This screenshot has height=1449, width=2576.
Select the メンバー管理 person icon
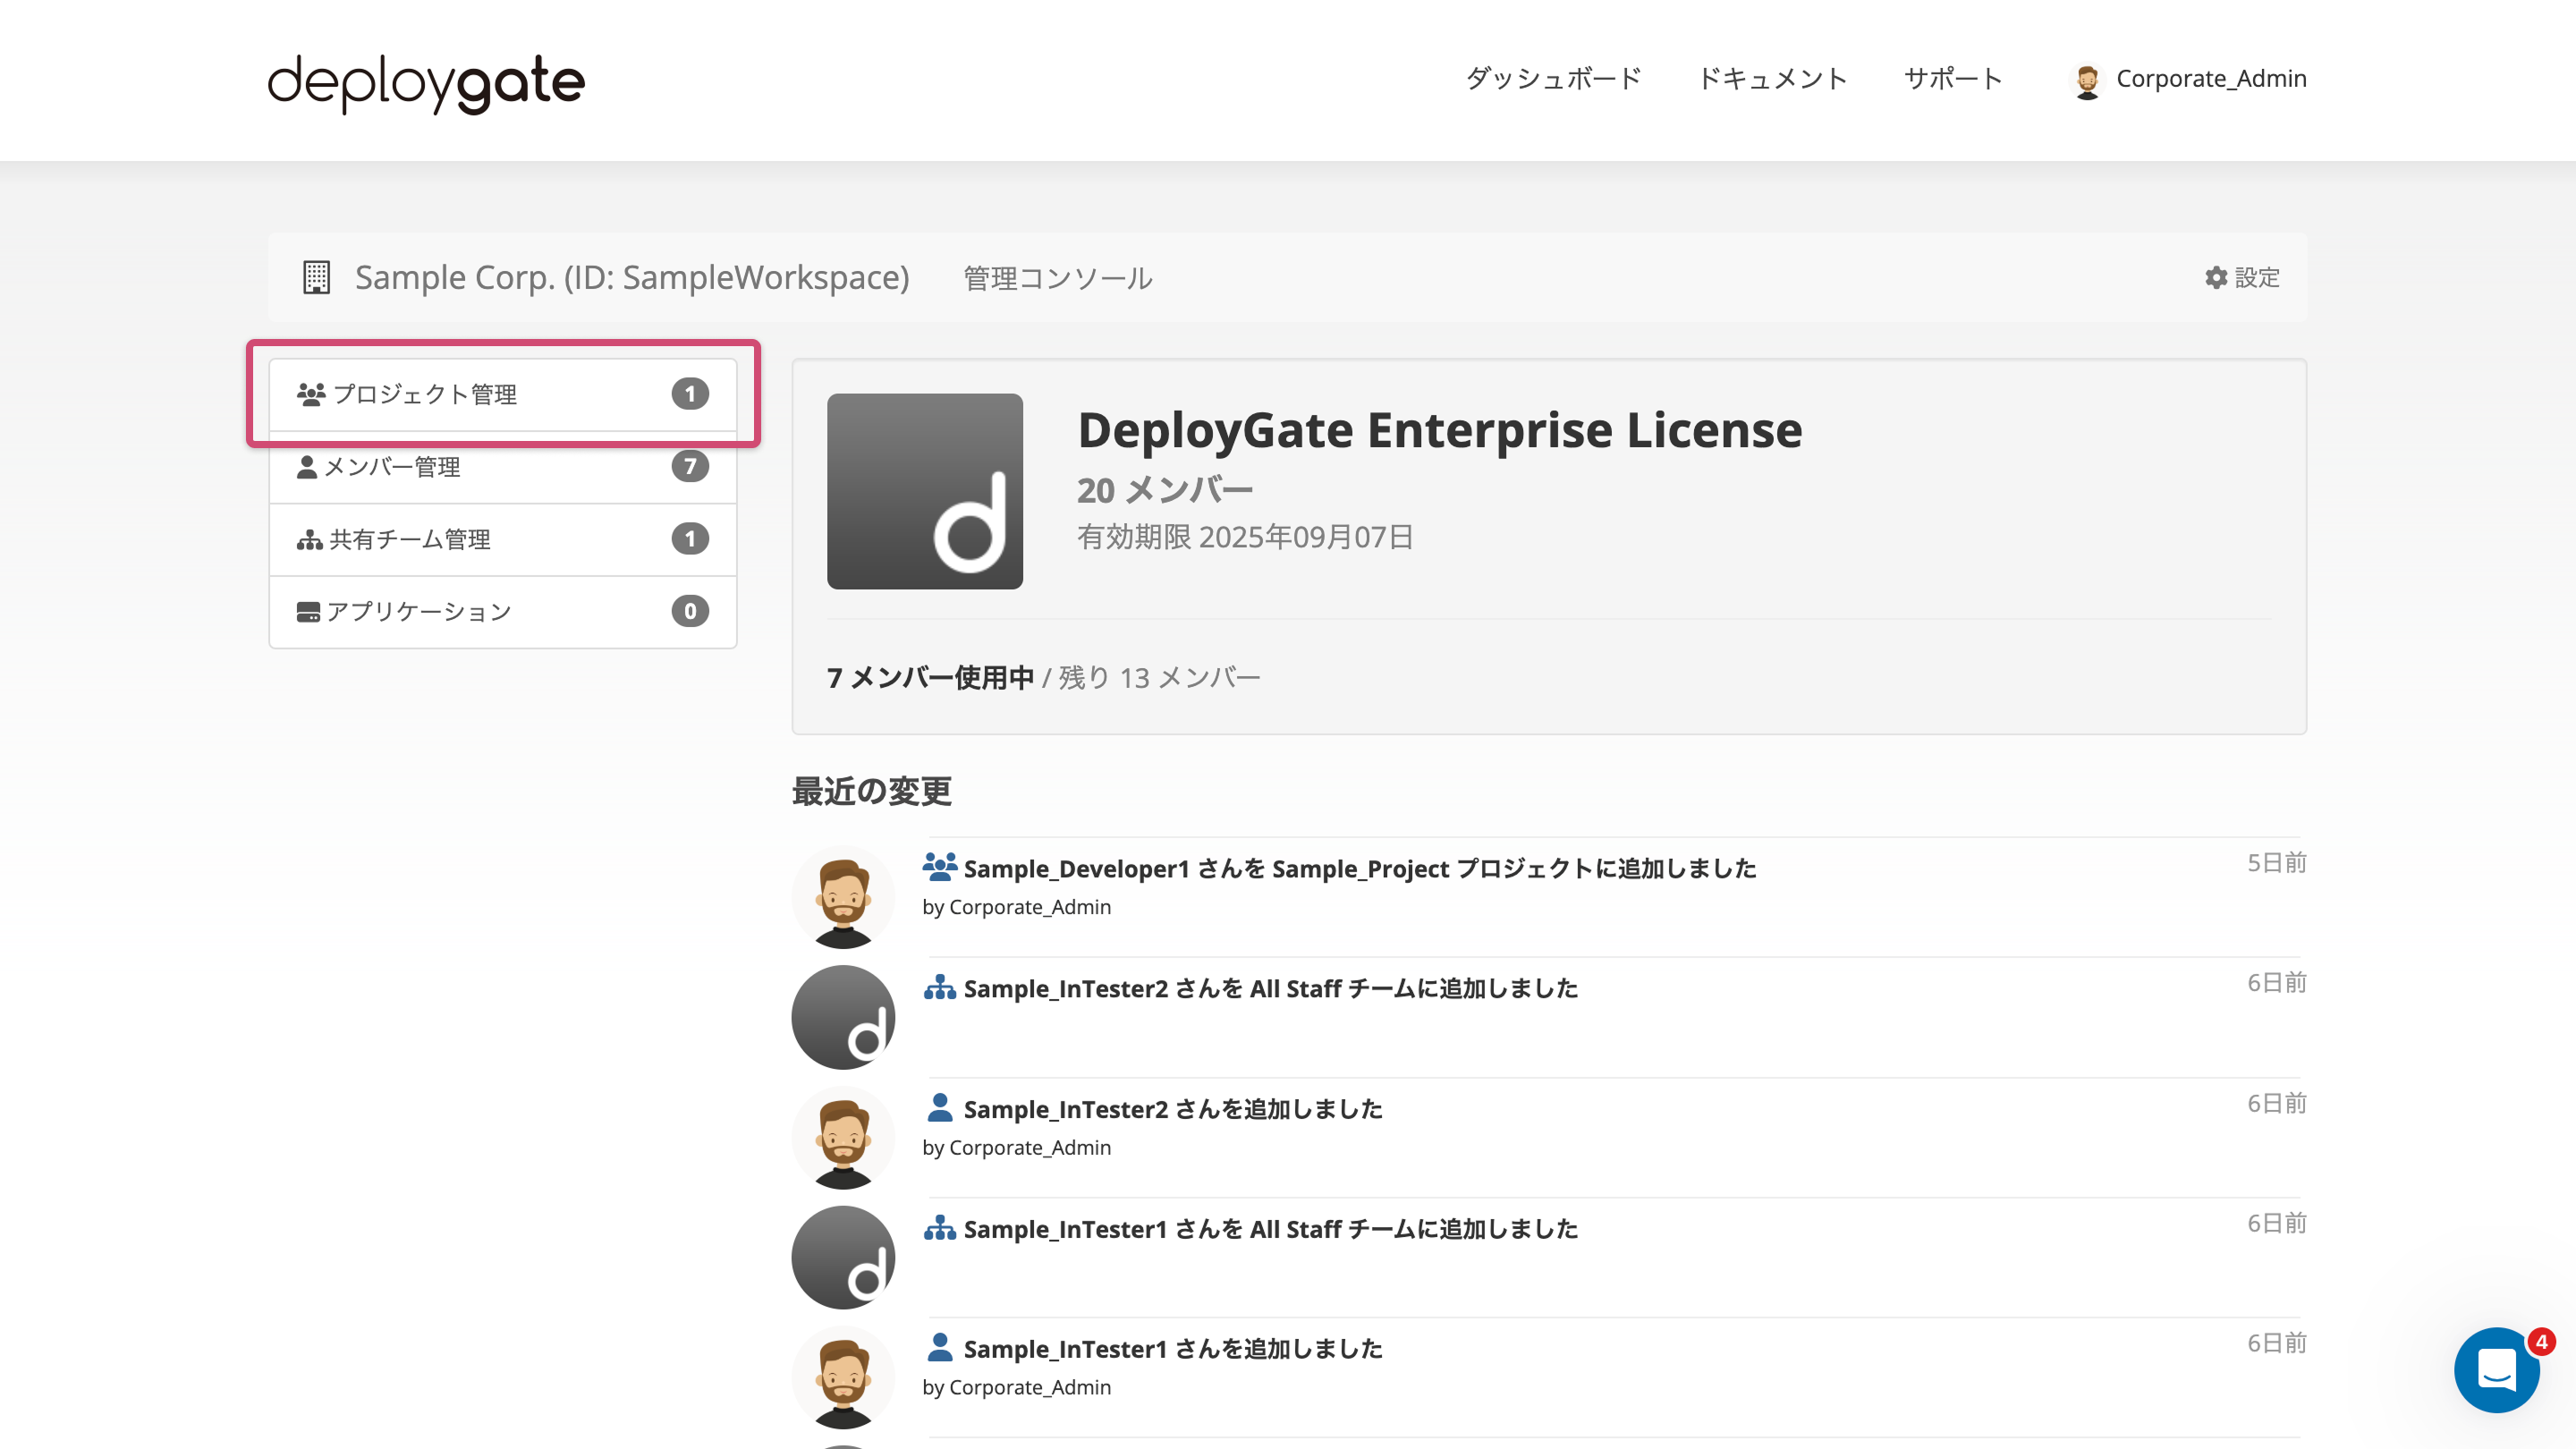tap(307, 466)
